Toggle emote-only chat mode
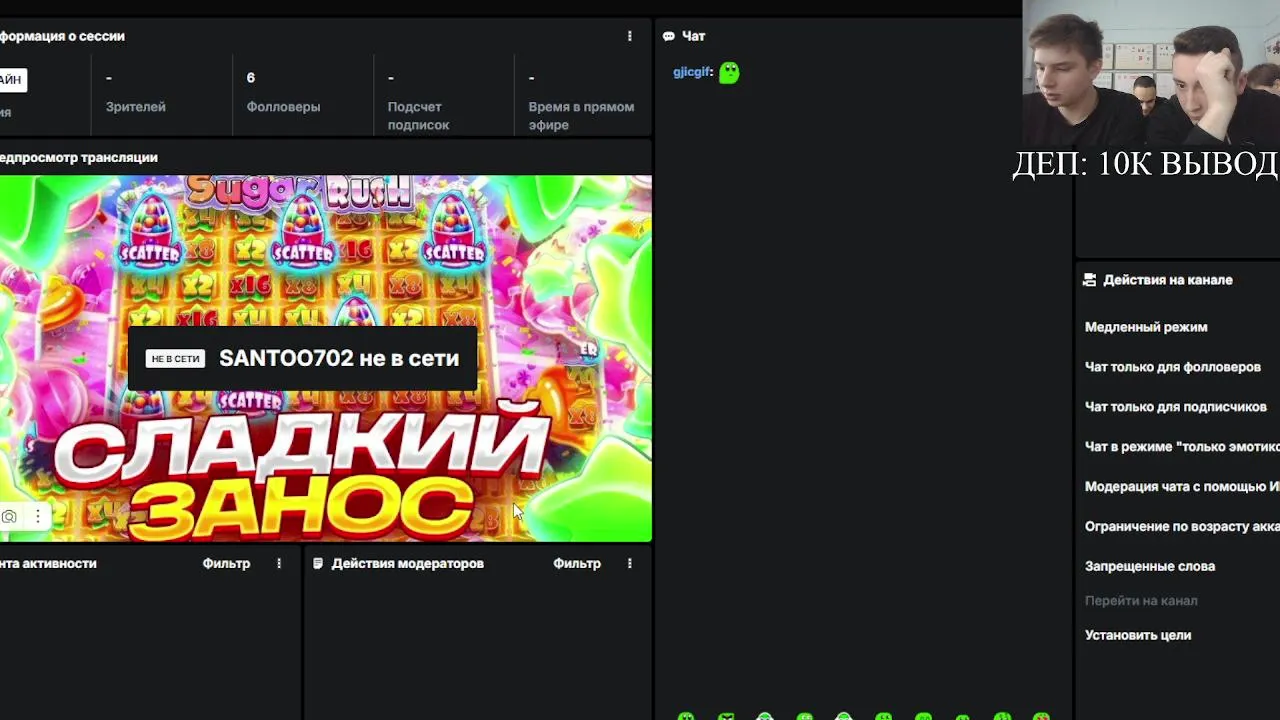The height and width of the screenshot is (720, 1280). pos(1182,447)
